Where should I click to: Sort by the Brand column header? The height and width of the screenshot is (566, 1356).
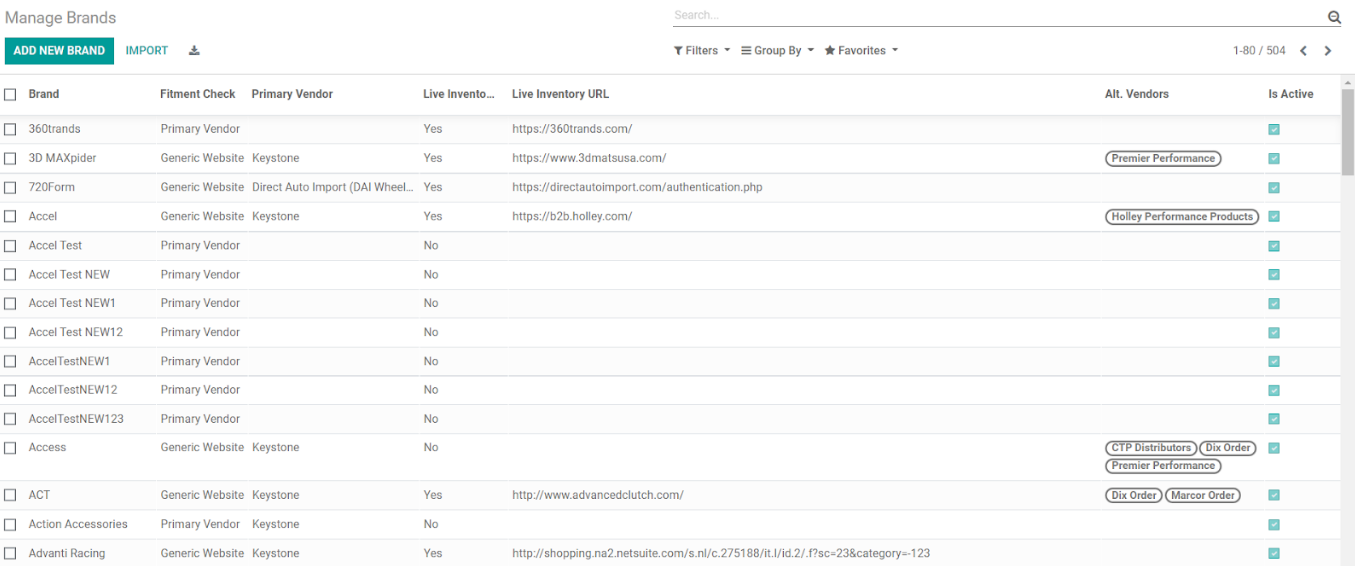44,94
